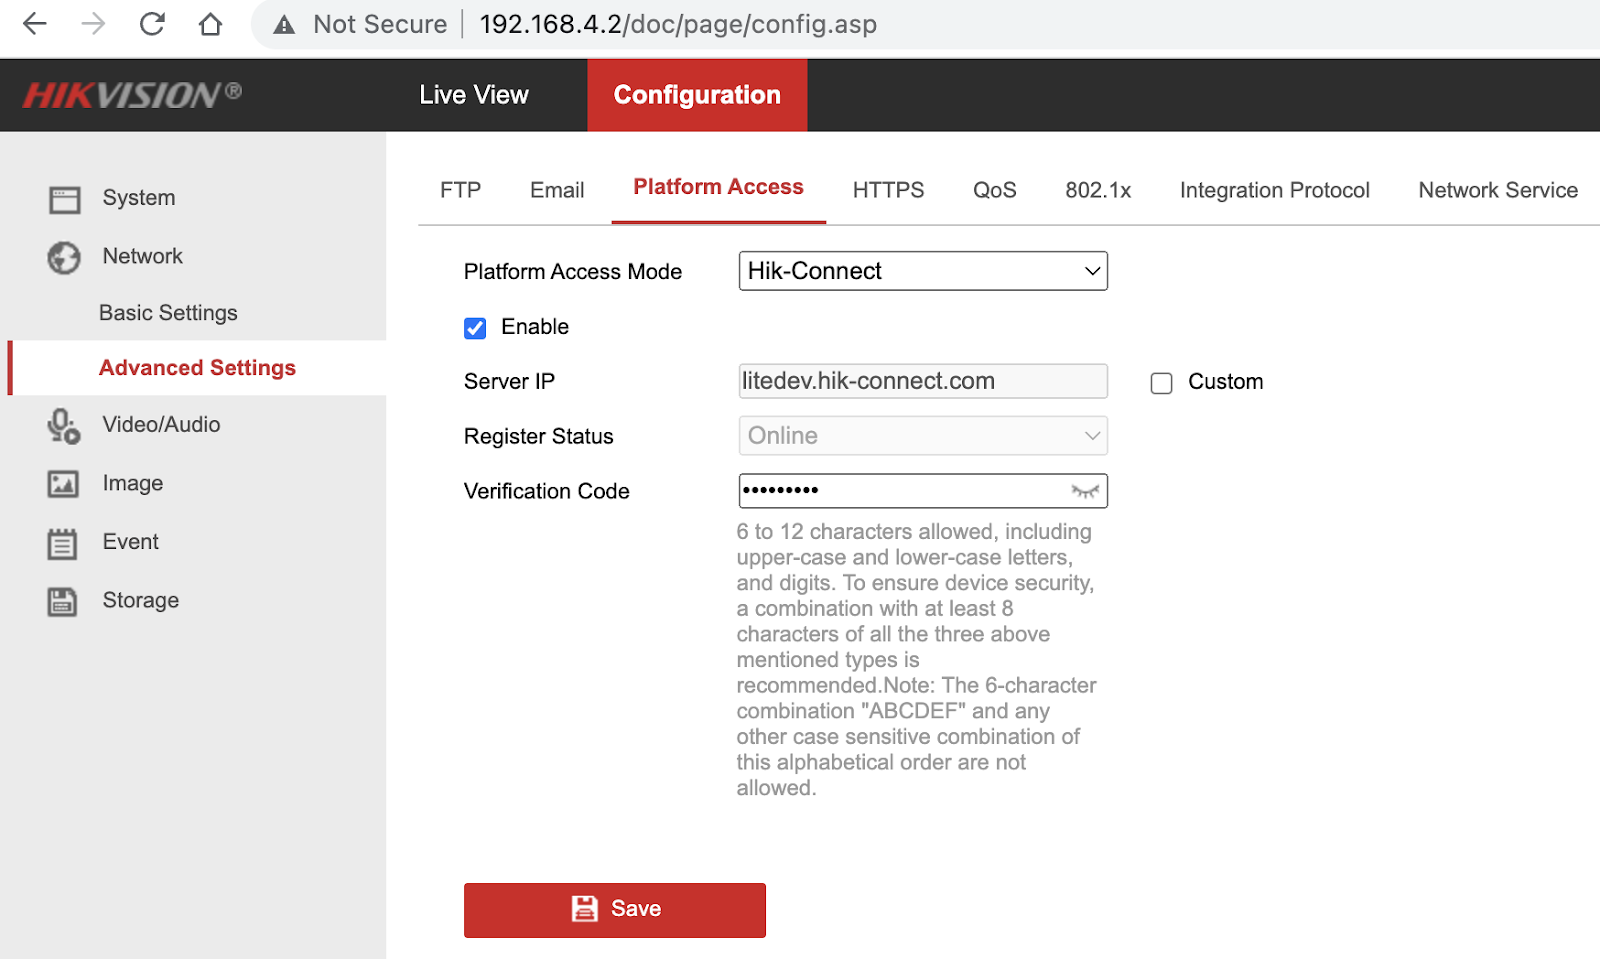Click the Verification Code password field
The image size is (1600, 959).
pos(923,491)
